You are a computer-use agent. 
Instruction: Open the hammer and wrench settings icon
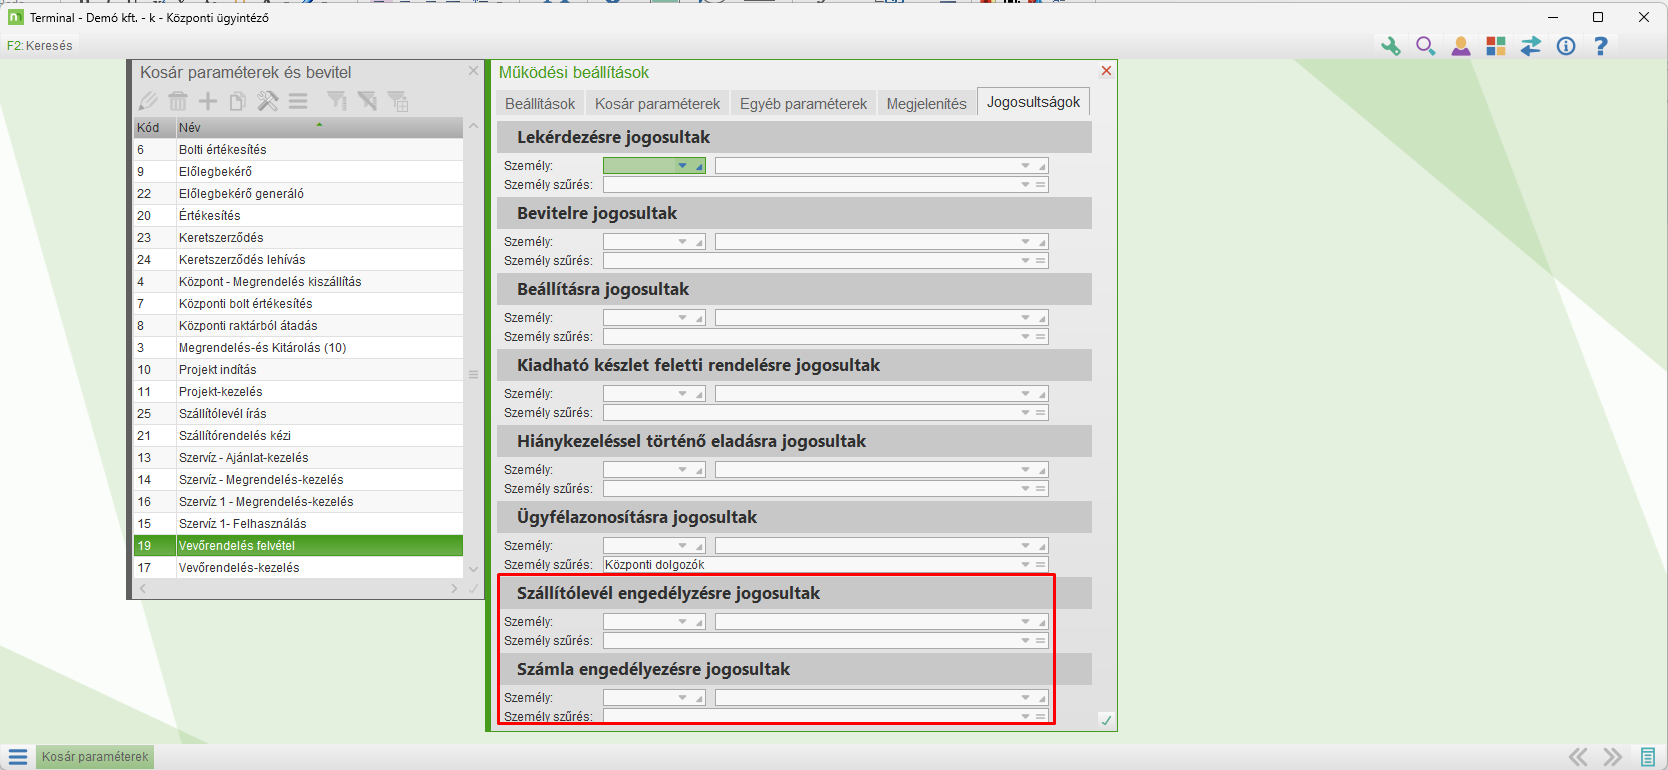tap(268, 101)
